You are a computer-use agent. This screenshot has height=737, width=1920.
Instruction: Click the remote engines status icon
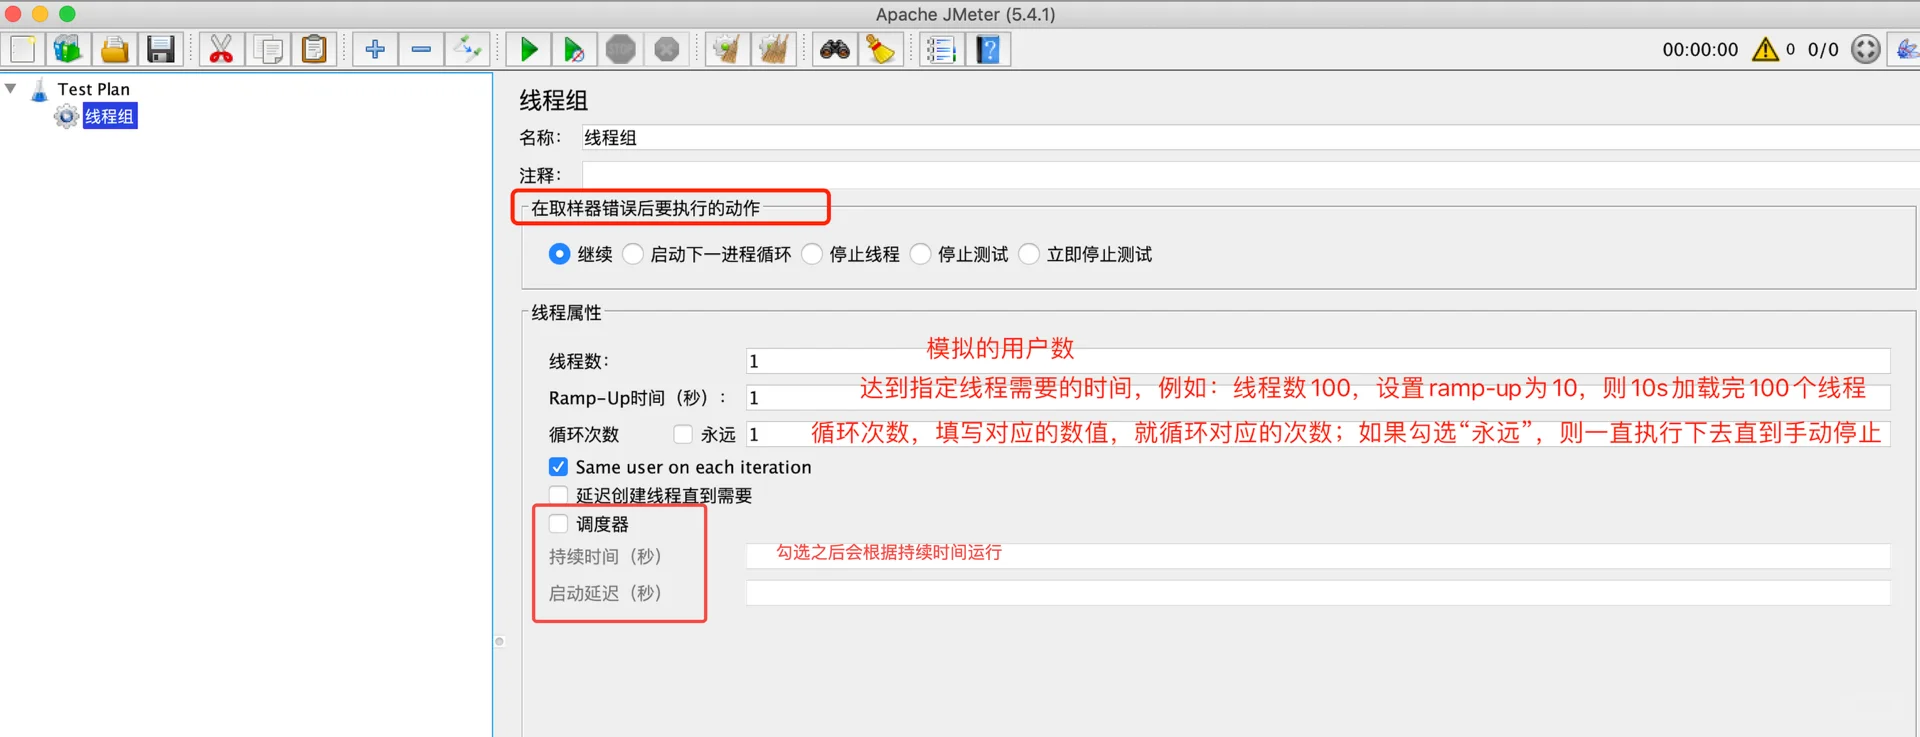[1866, 49]
